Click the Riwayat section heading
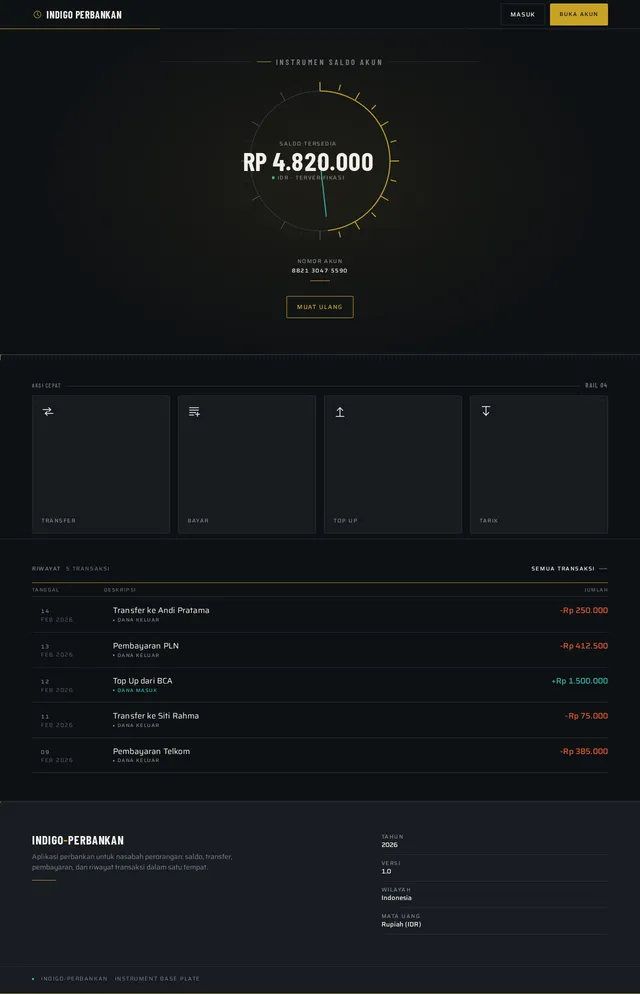640x994 pixels. pyautogui.click(x=46, y=569)
